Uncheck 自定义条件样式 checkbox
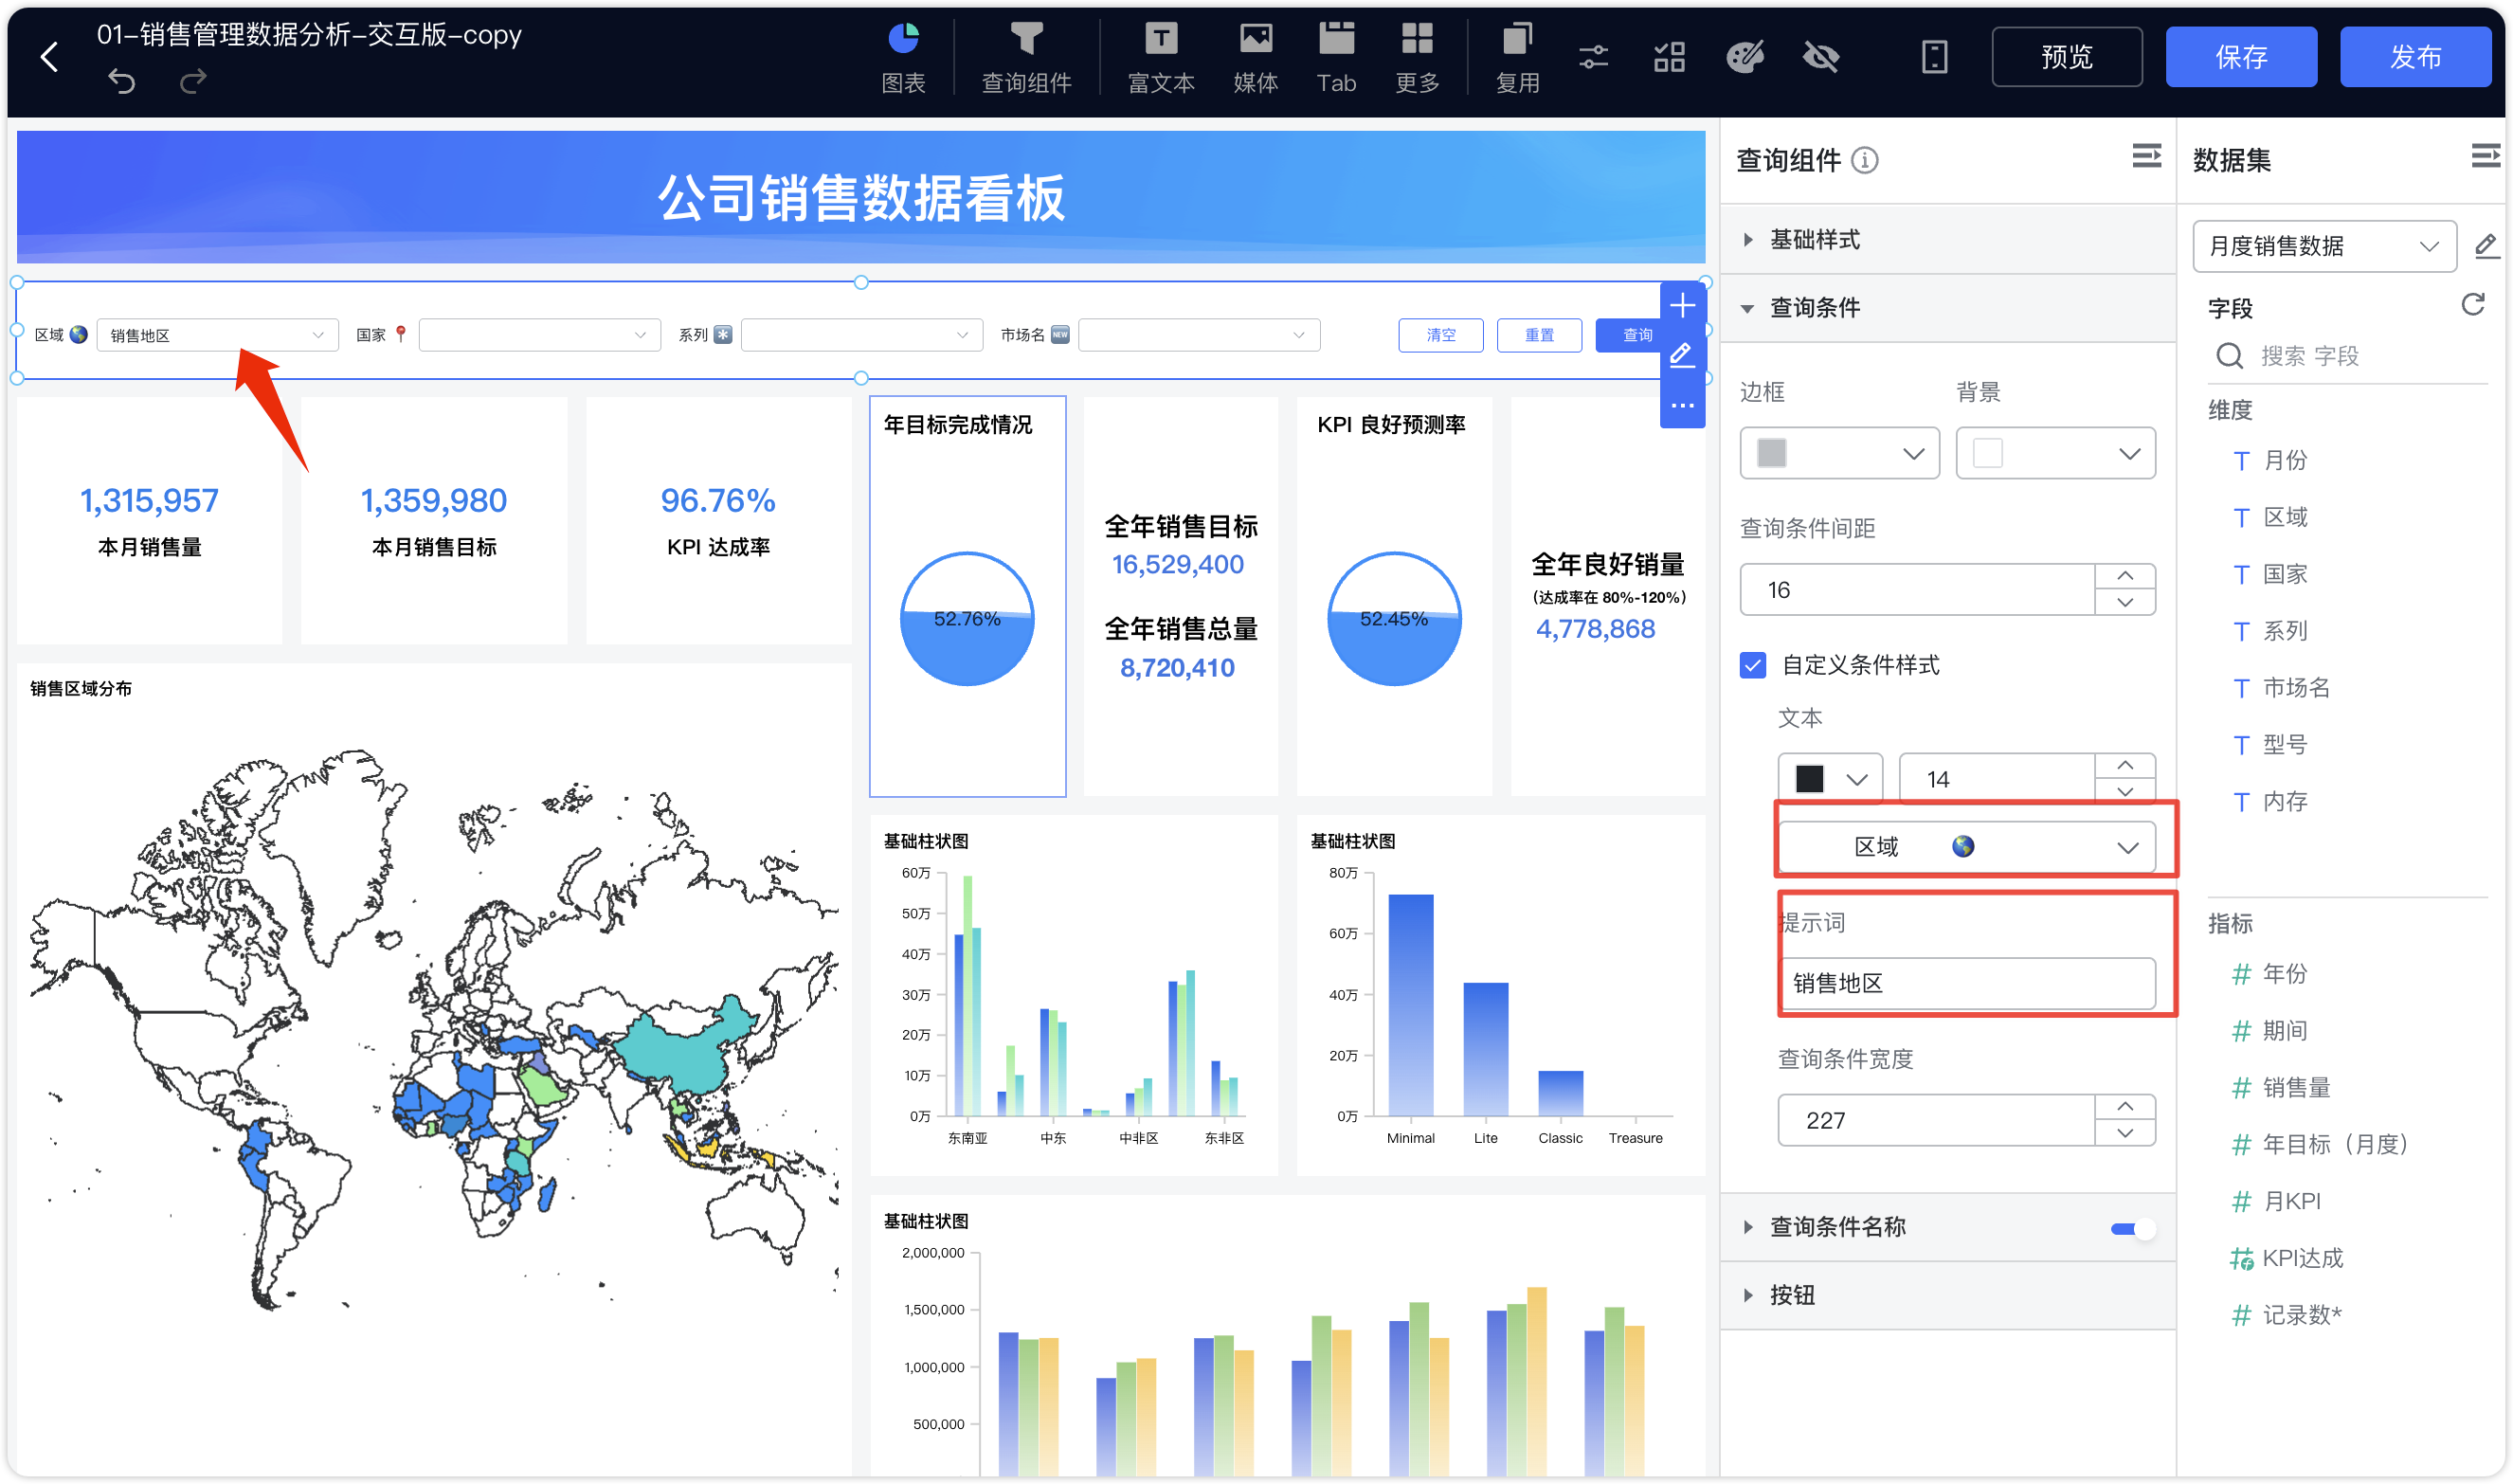Viewport: 2513px width, 1484px height. pos(1753,665)
